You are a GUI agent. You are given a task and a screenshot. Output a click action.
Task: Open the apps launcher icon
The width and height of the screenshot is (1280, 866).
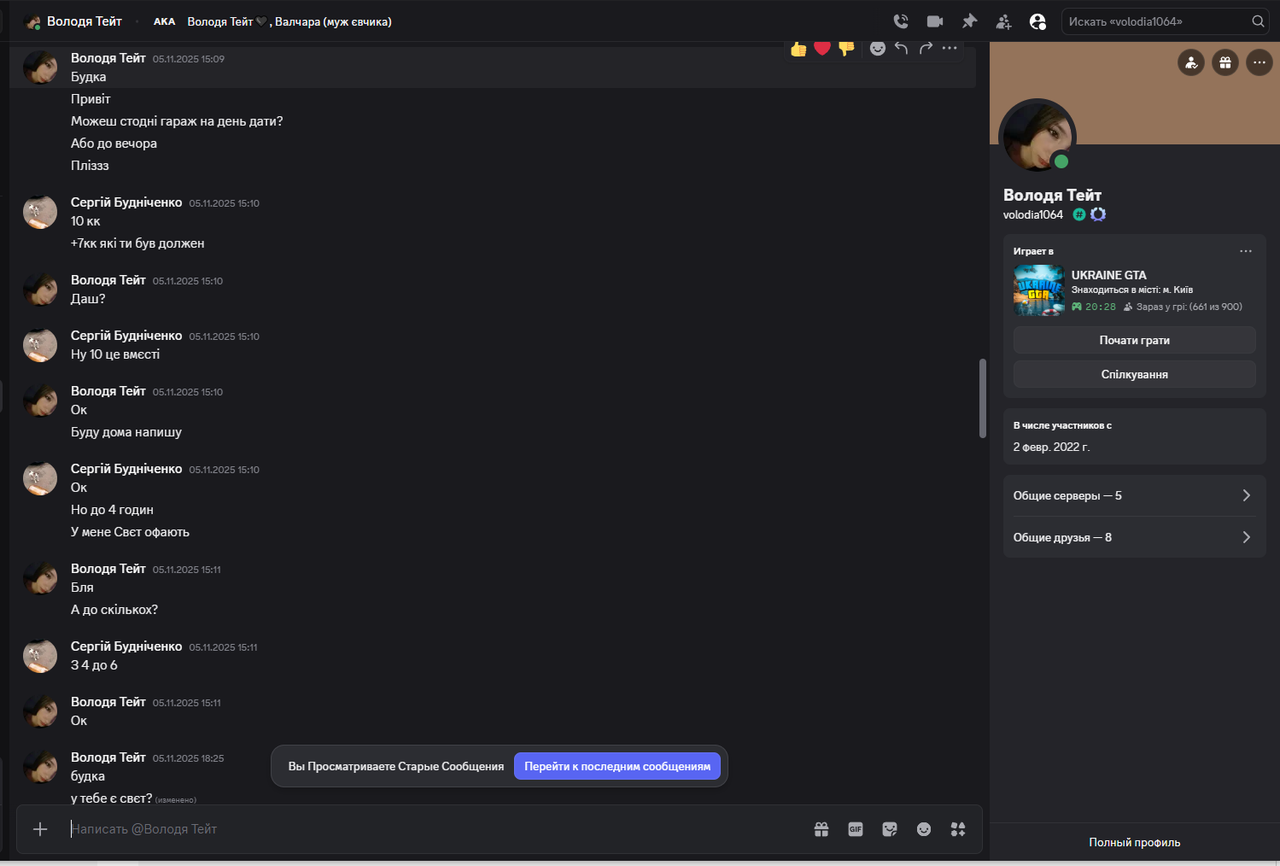pos(958,829)
